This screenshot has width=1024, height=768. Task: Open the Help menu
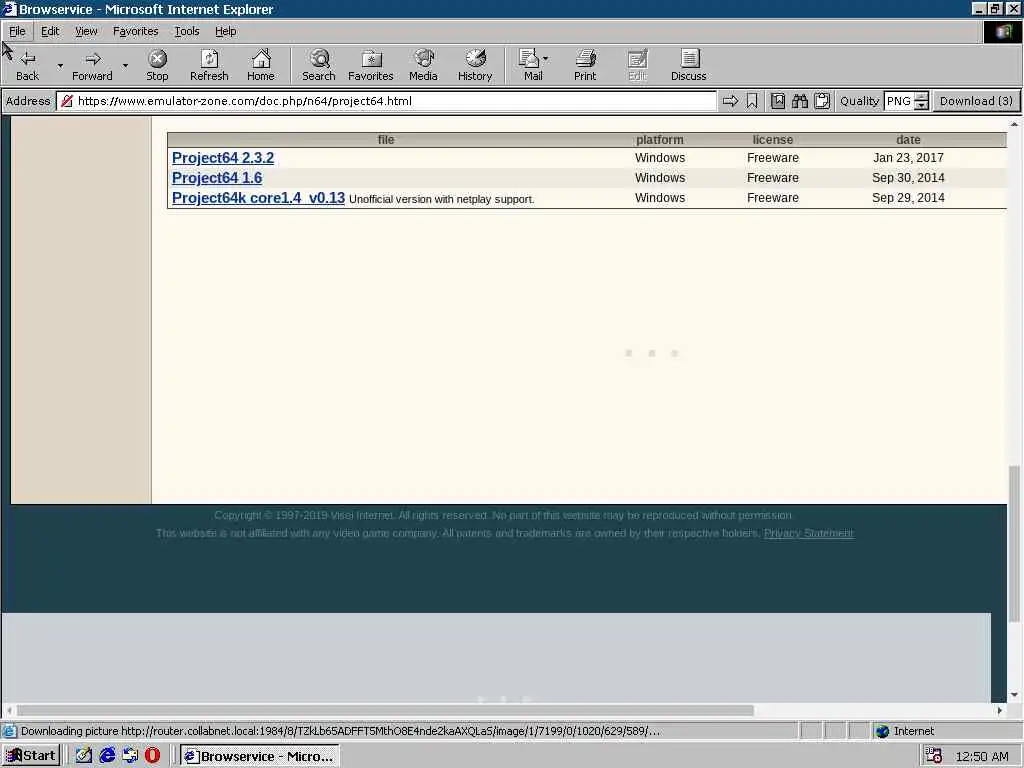point(225,31)
